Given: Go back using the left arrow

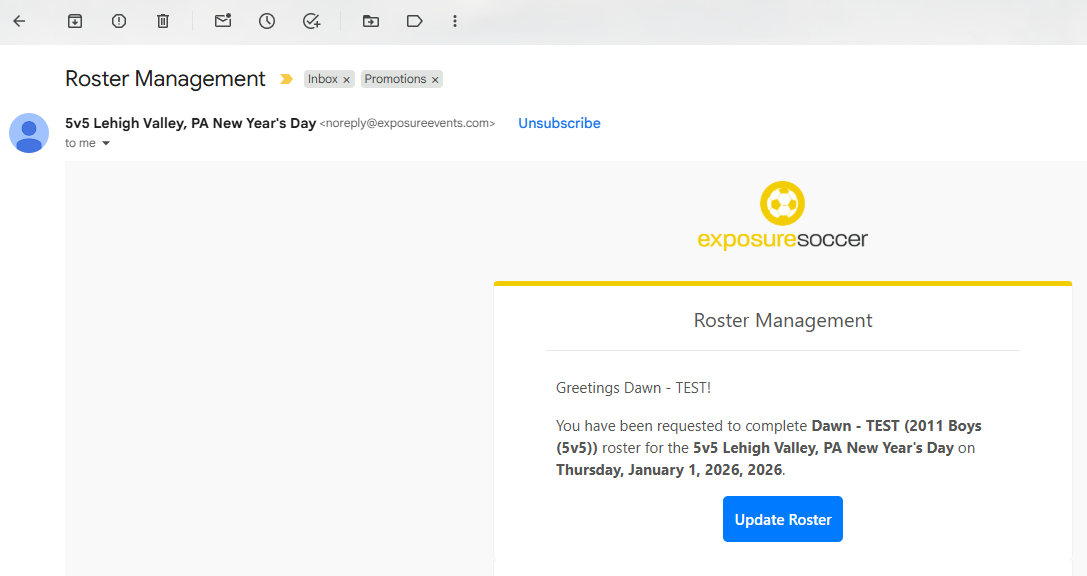Looking at the screenshot, I should click(x=19, y=21).
